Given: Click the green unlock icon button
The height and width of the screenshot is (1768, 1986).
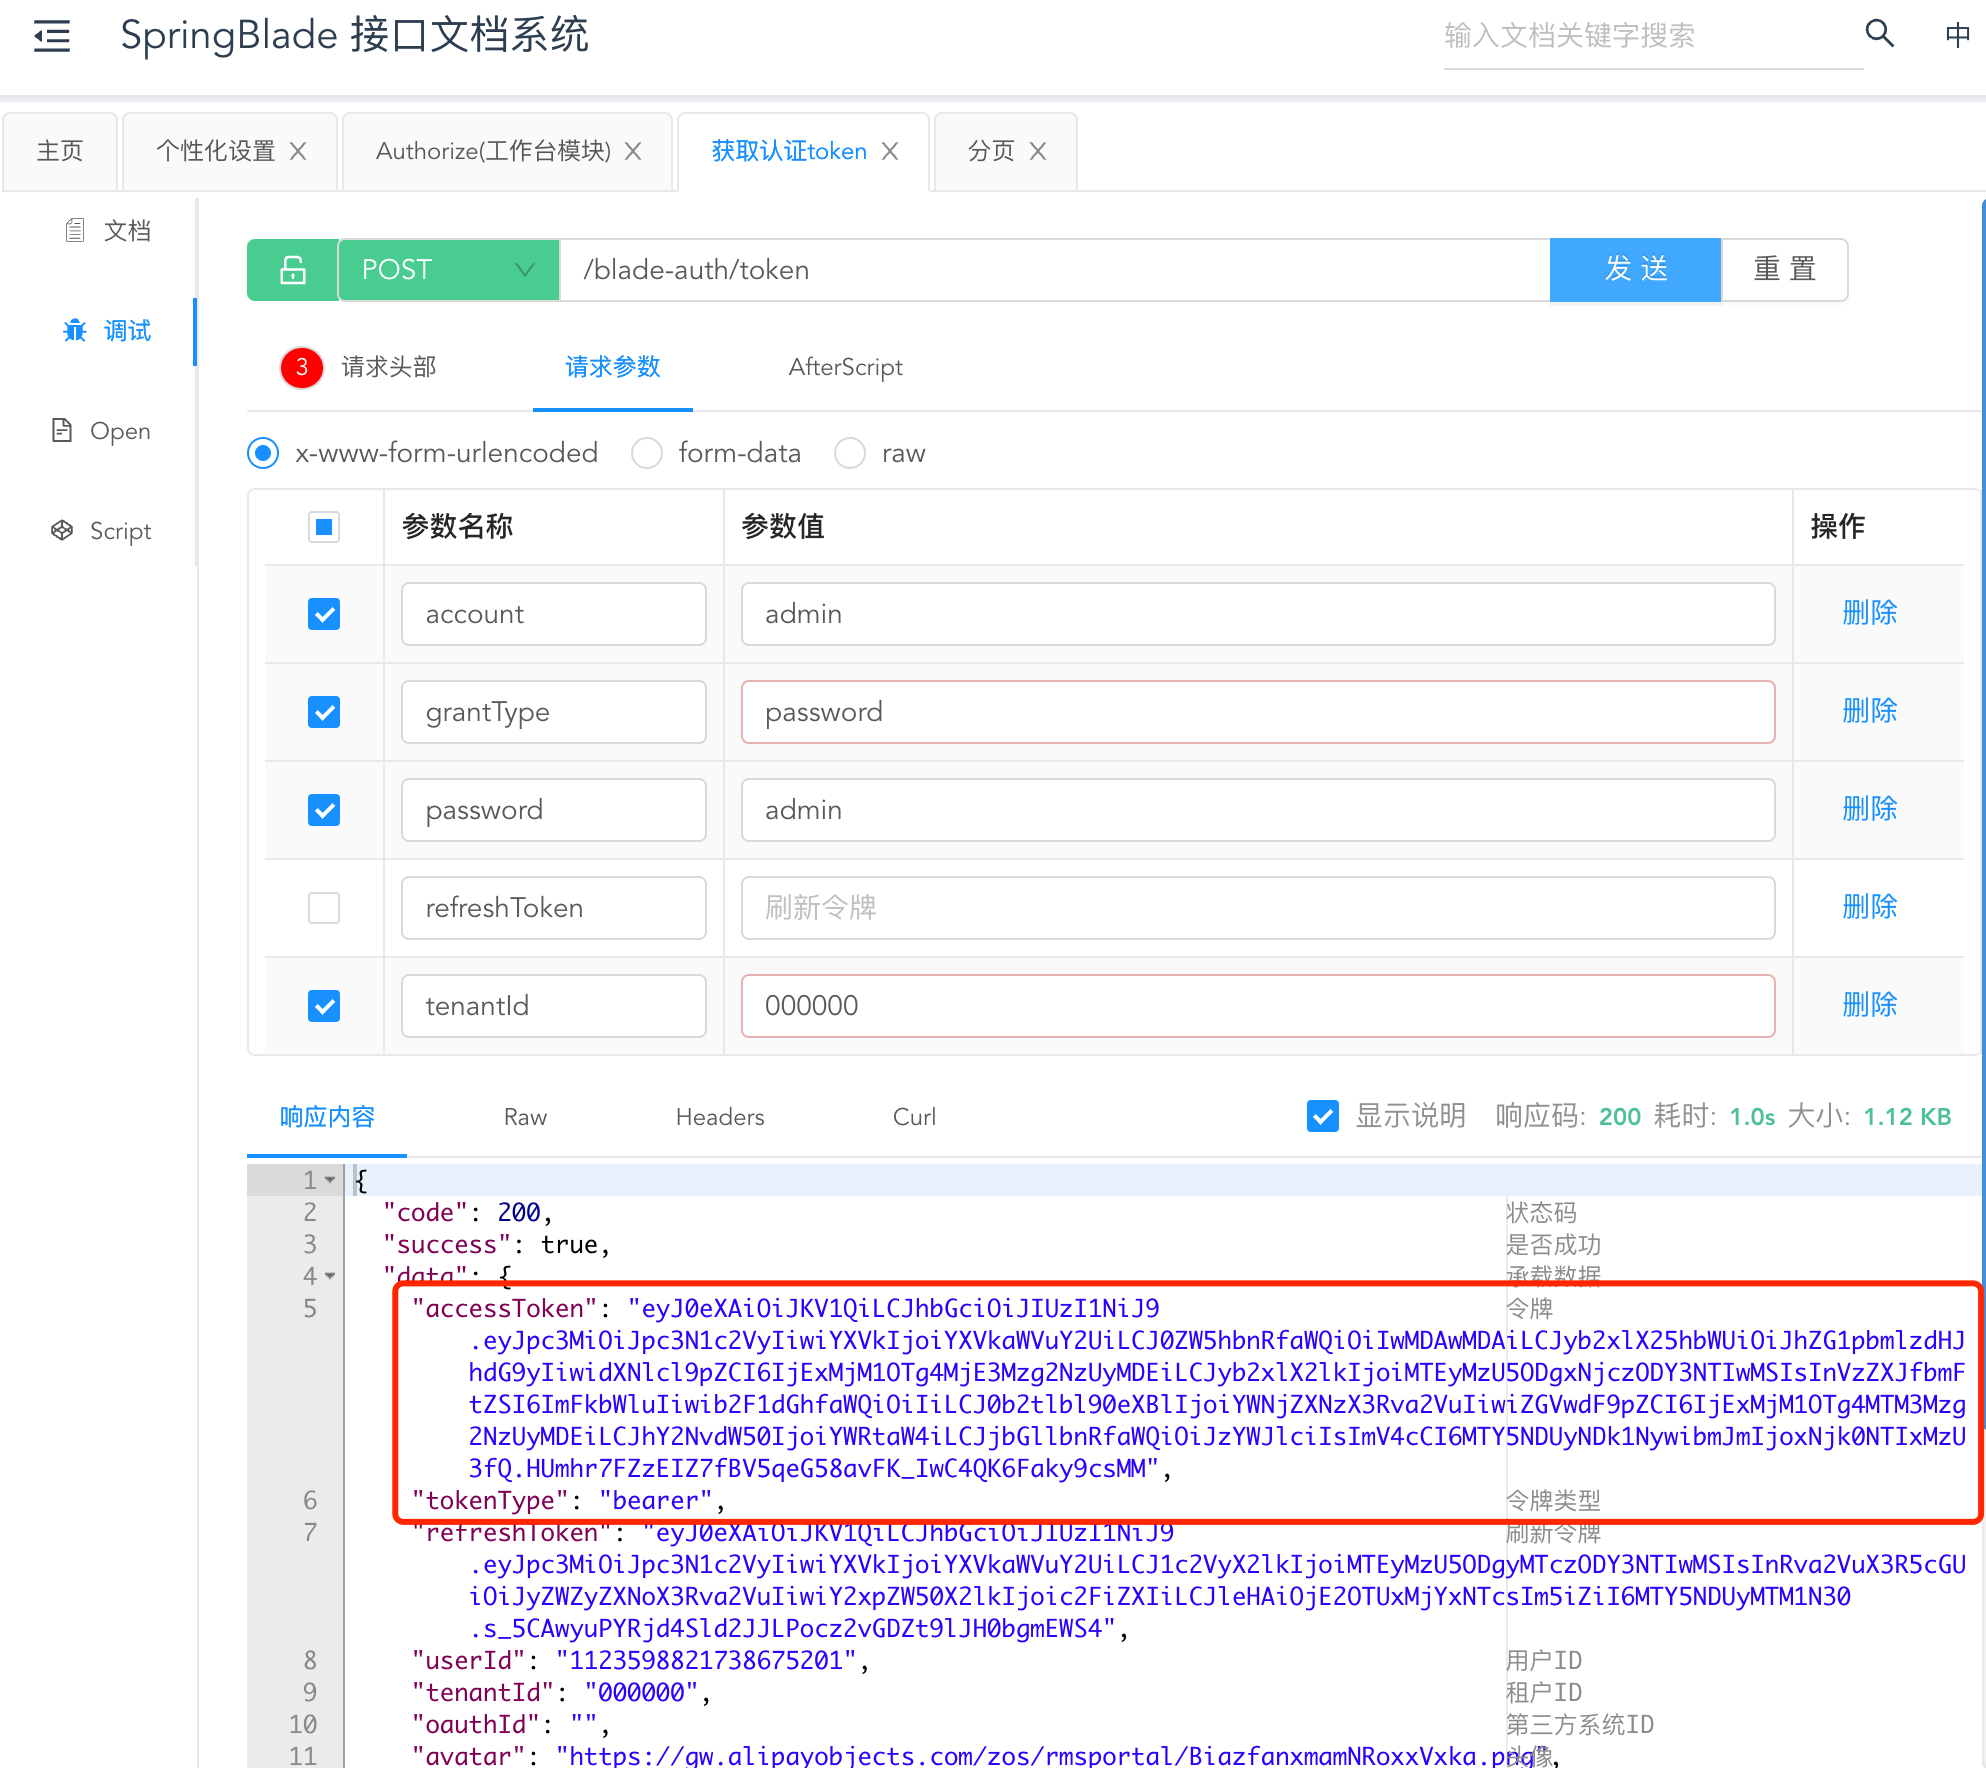Looking at the screenshot, I should [292, 270].
